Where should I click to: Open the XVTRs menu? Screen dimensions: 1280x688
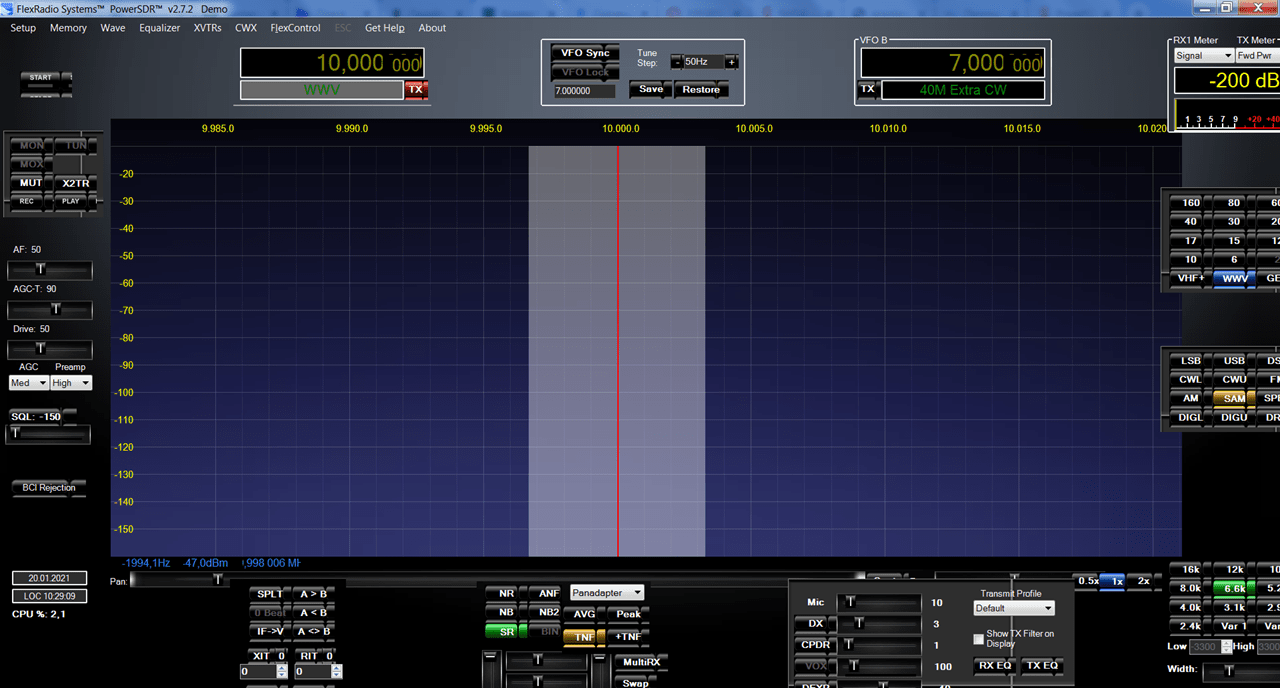pyautogui.click(x=208, y=28)
